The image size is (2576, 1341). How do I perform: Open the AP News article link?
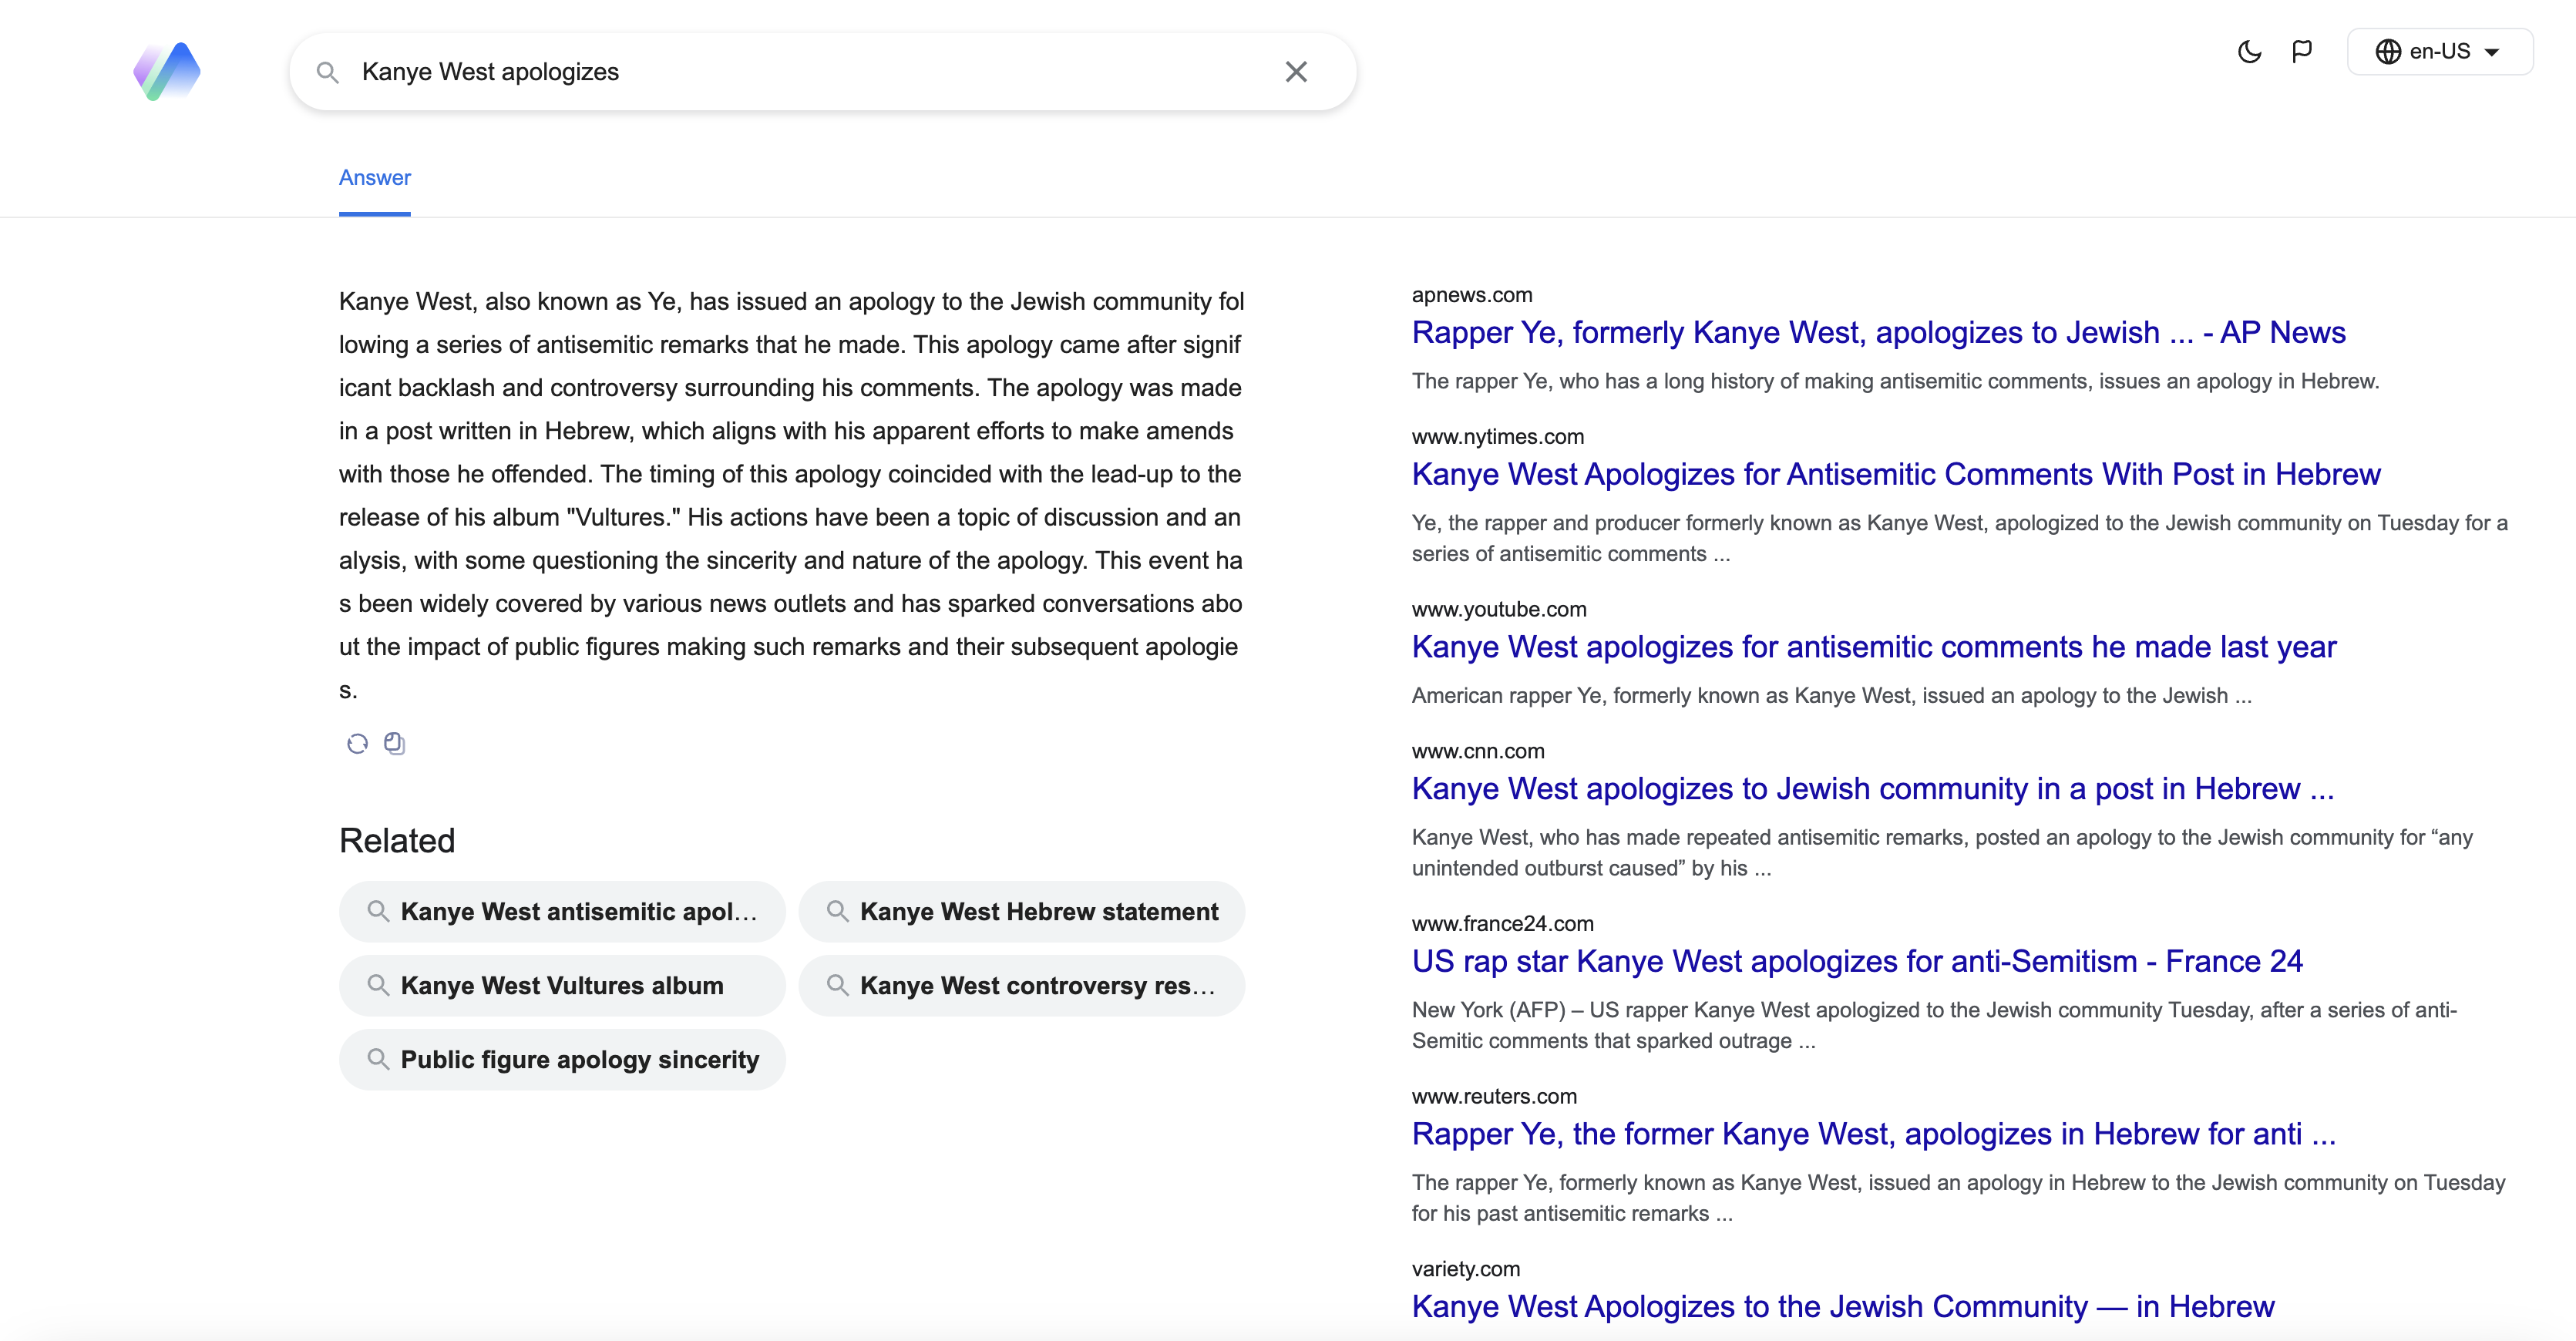1878,333
